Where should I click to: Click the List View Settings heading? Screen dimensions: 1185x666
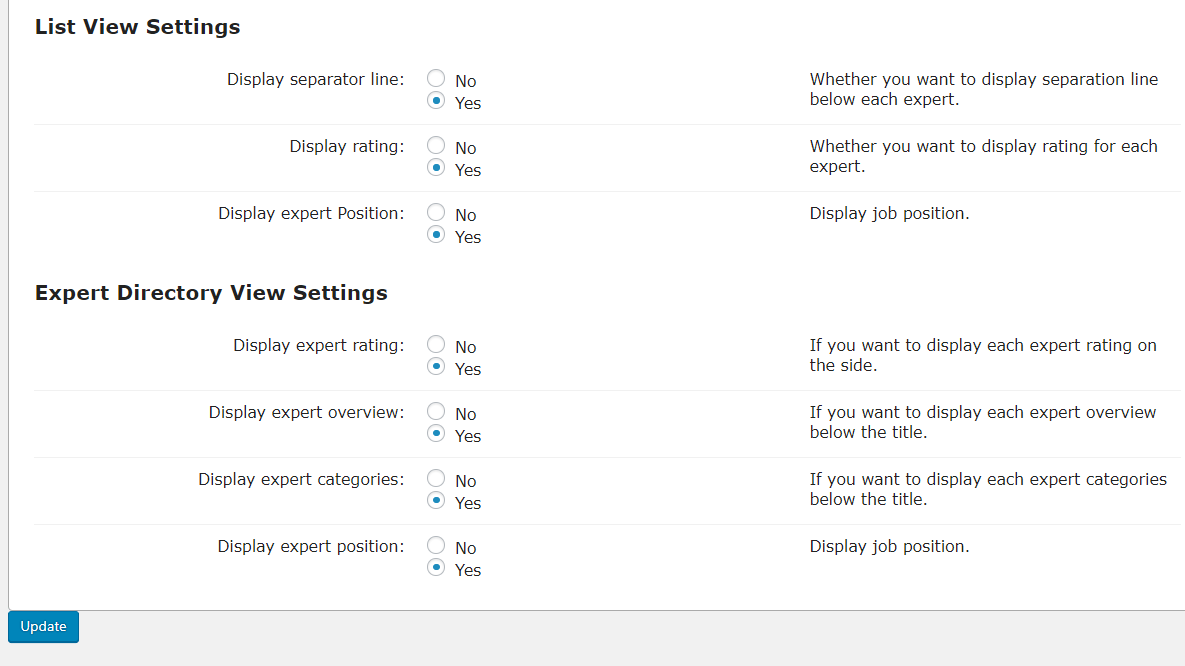(x=138, y=27)
